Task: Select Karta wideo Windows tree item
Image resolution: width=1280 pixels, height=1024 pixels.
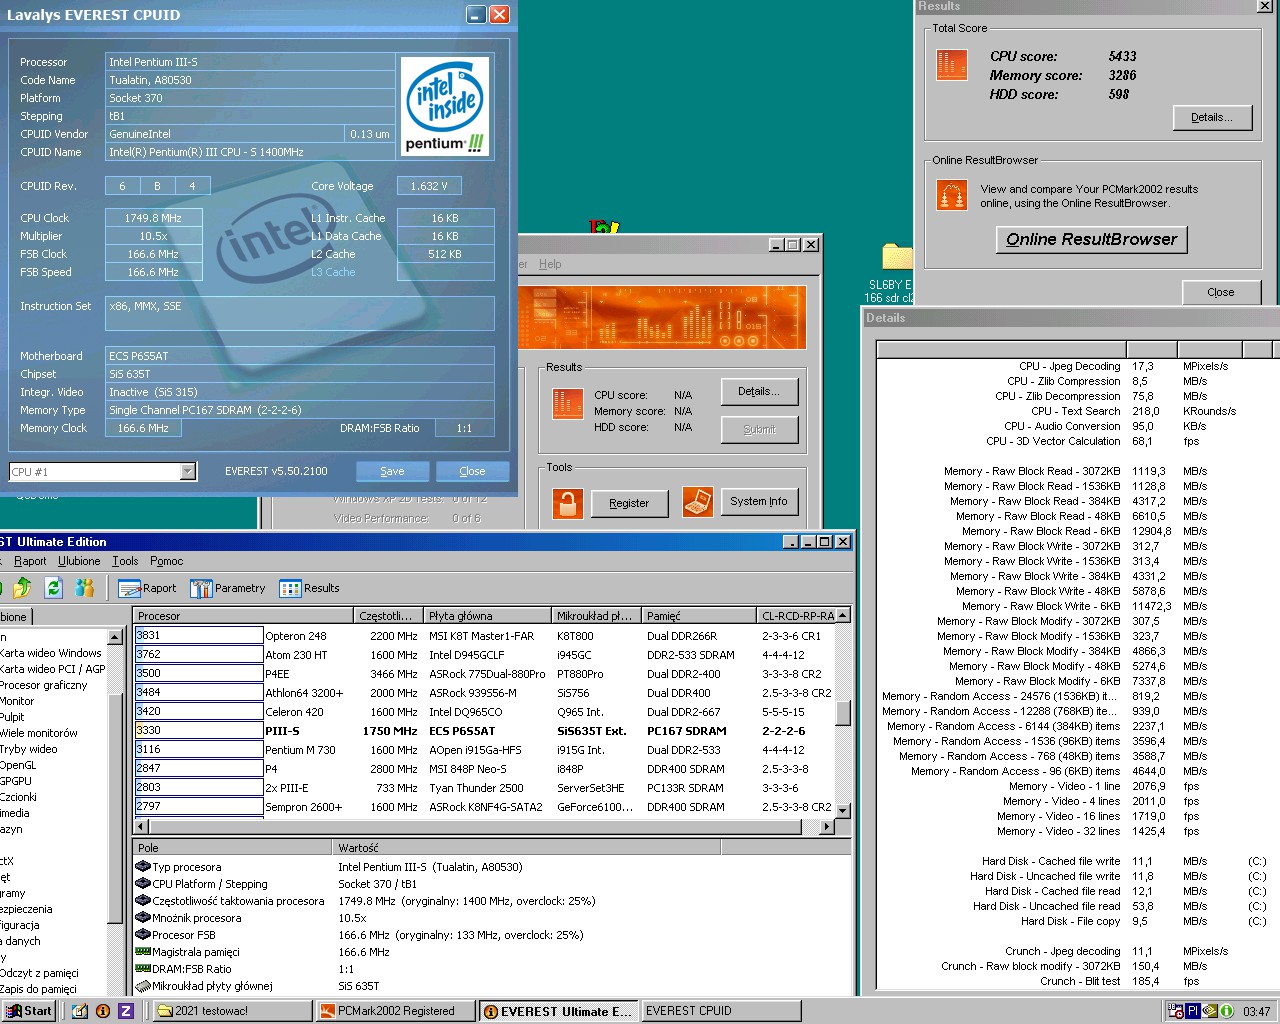Action: (50, 653)
